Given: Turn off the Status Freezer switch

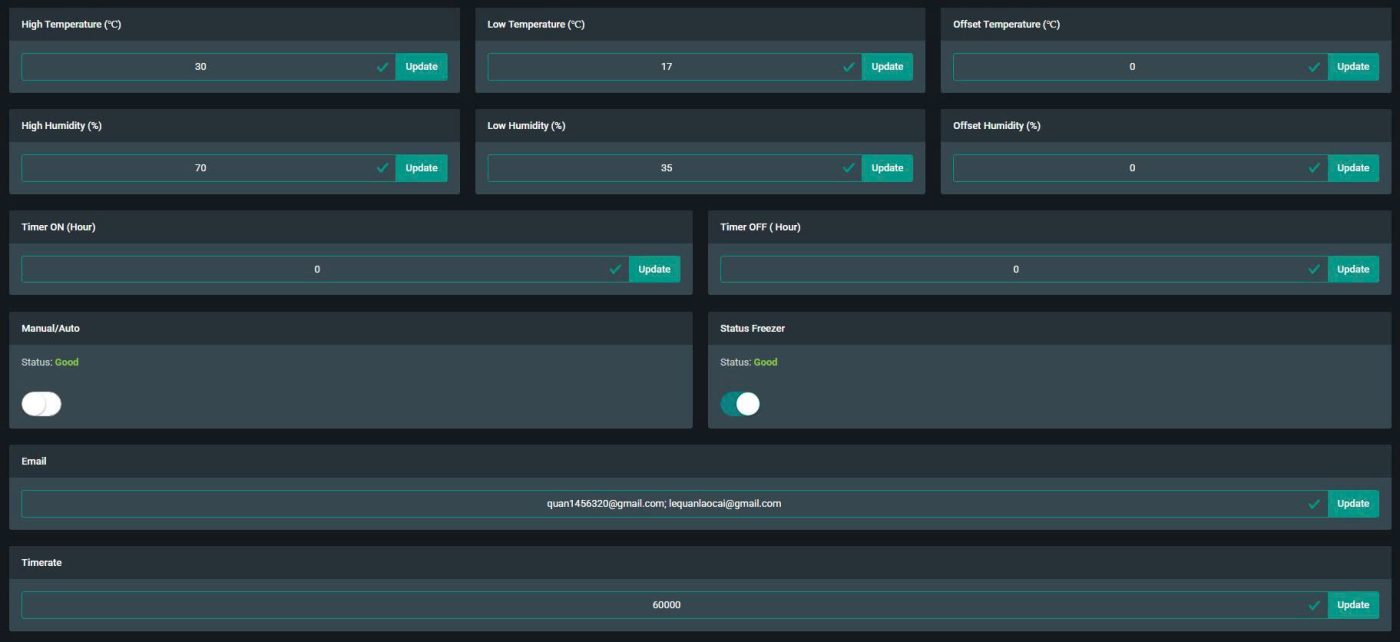Looking at the screenshot, I should (740, 404).
